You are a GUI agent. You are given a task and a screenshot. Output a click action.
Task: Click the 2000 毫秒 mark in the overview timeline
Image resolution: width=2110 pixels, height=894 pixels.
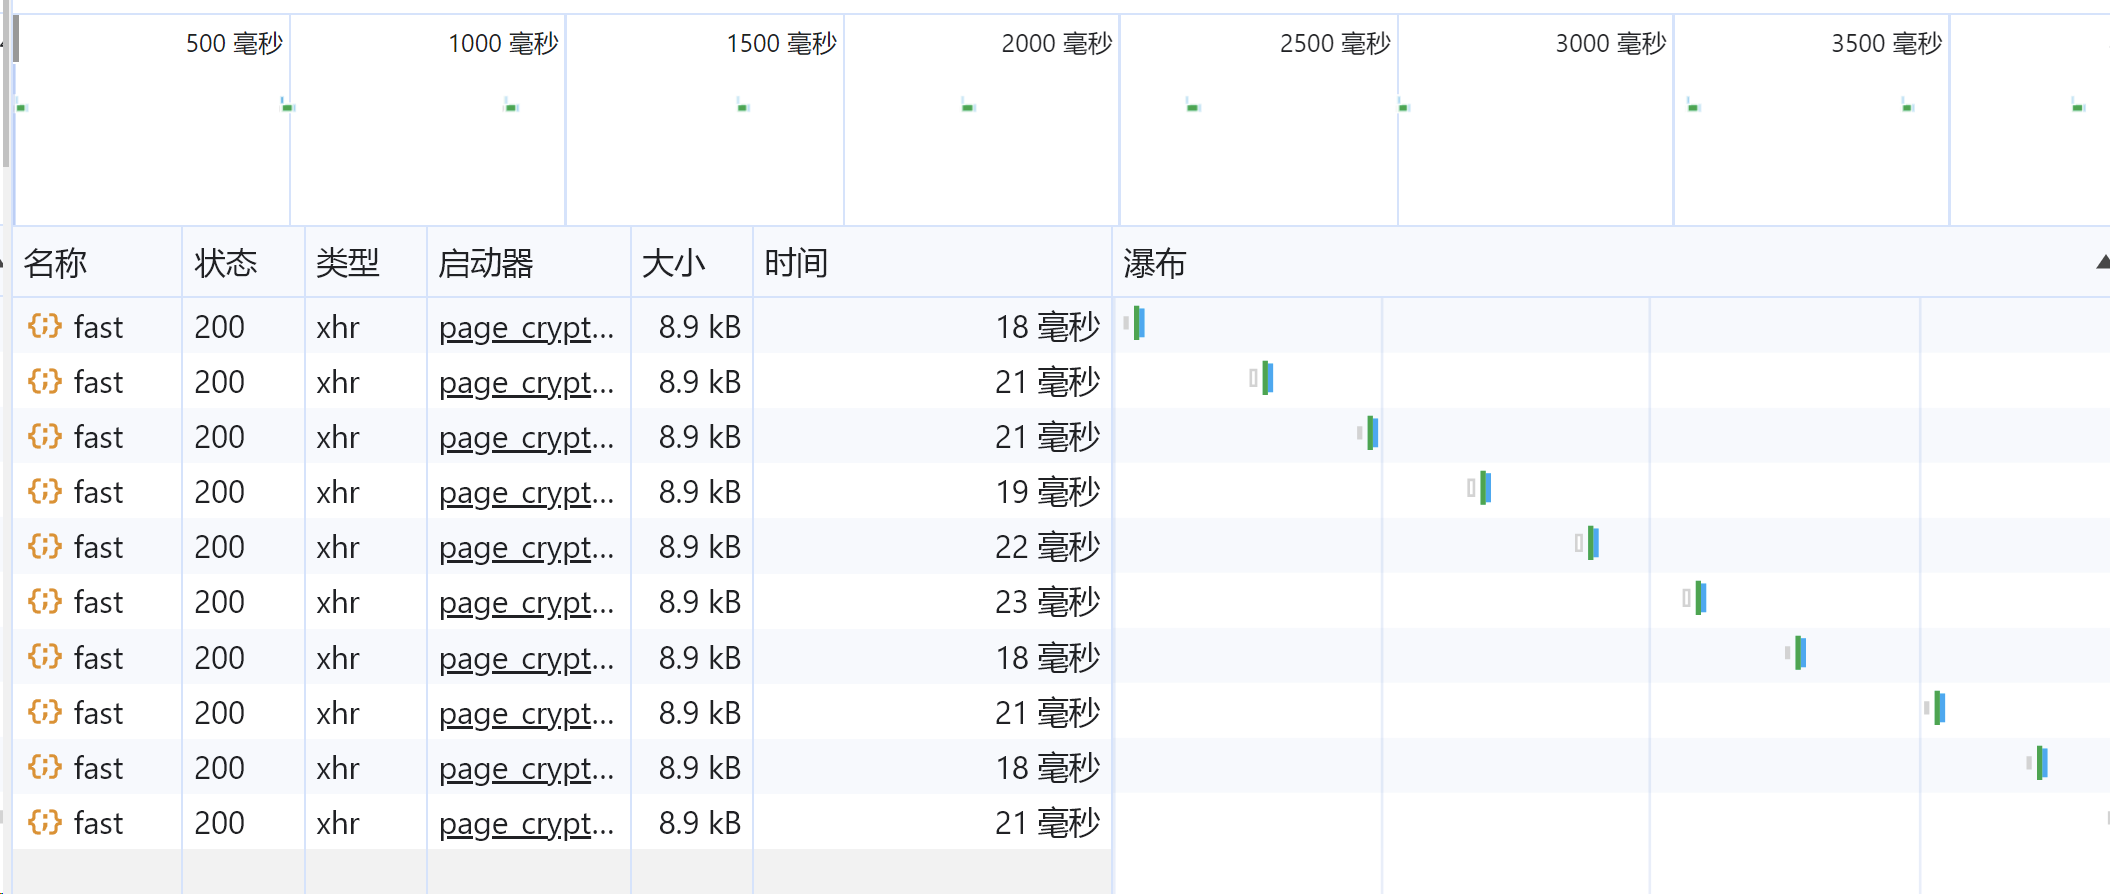coord(1056,43)
